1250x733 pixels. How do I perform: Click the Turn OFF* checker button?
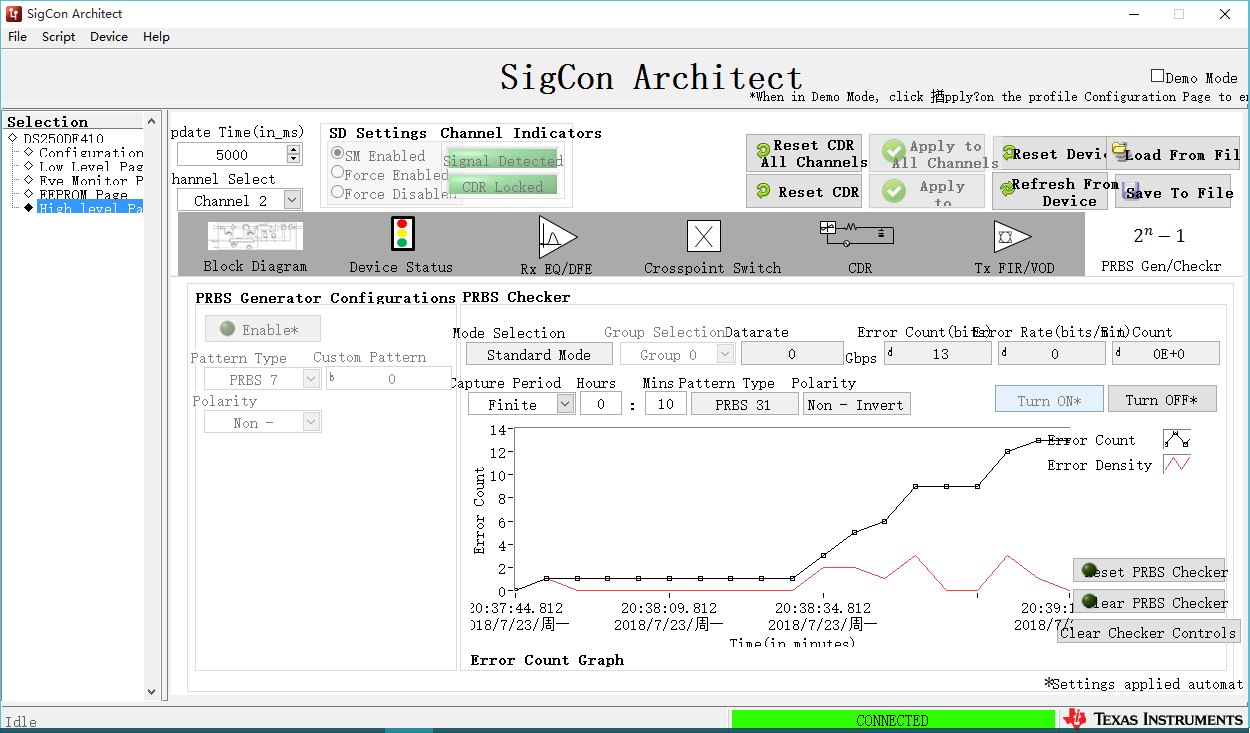pyautogui.click(x=1162, y=399)
